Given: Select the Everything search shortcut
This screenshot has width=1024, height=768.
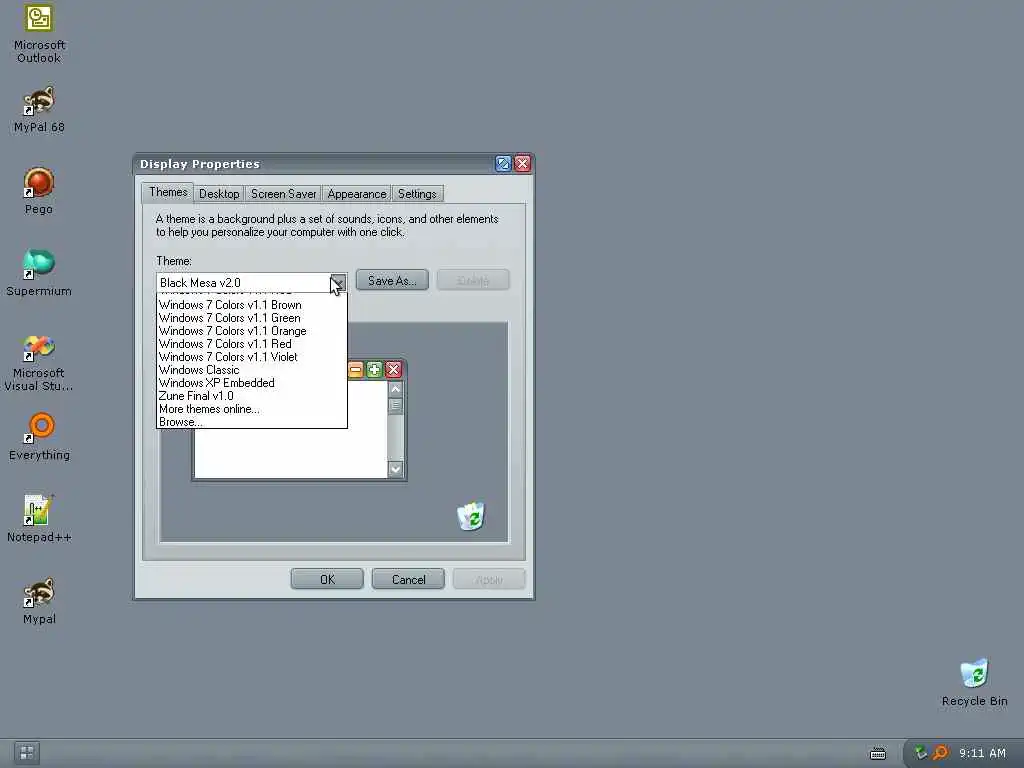Looking at the screenshot, I should (x=39, y=437).
